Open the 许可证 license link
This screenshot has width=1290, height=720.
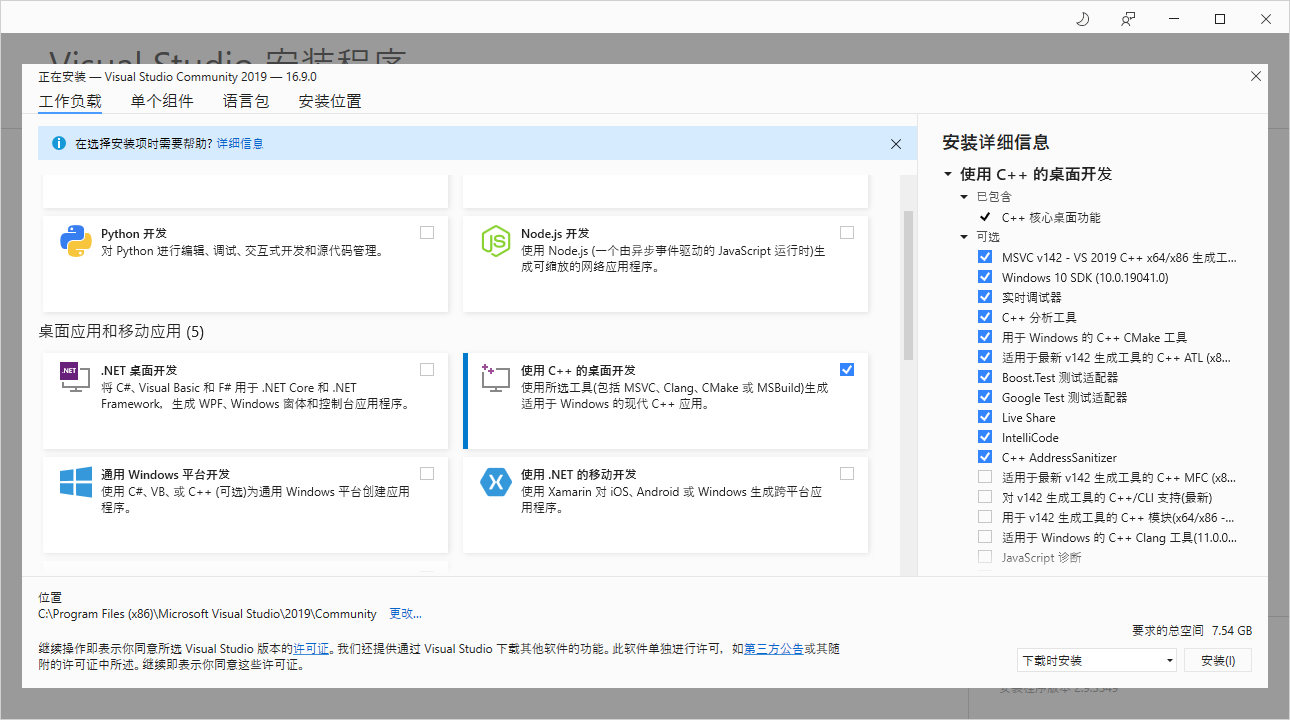click(311, 649)
